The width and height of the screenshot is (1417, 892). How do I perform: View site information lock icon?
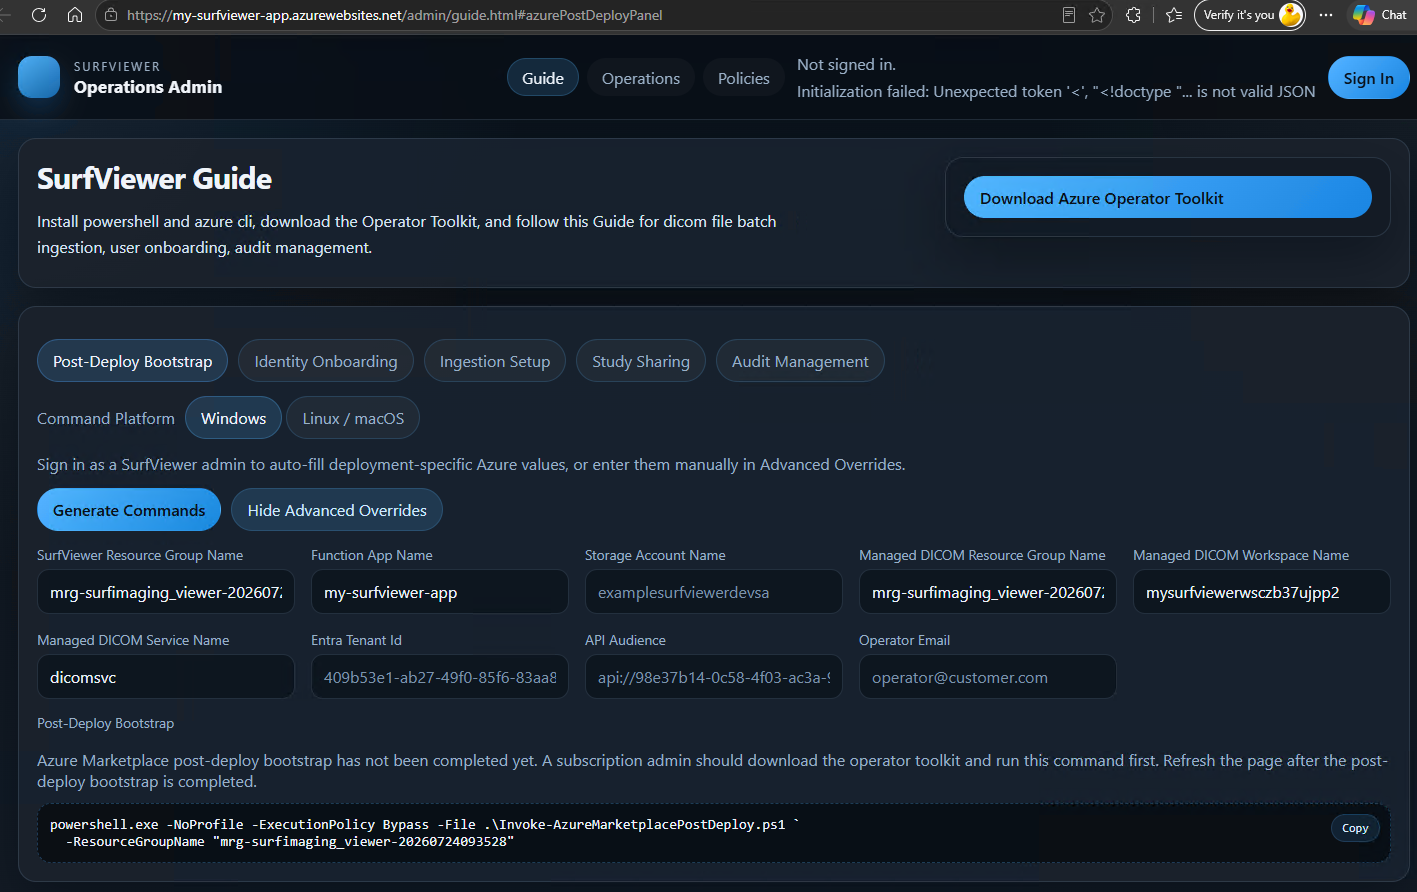(x=111, y=15)
